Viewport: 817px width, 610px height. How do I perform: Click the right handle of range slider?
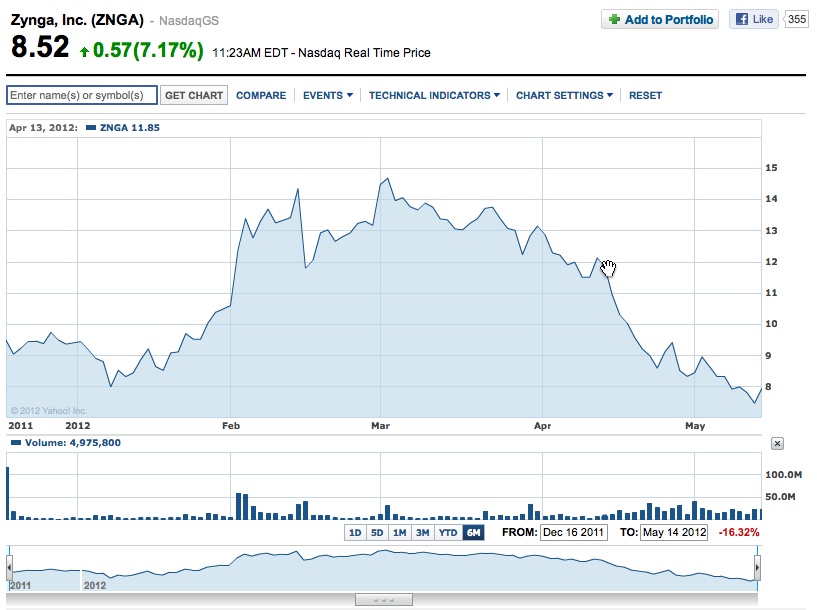point(757,568)
